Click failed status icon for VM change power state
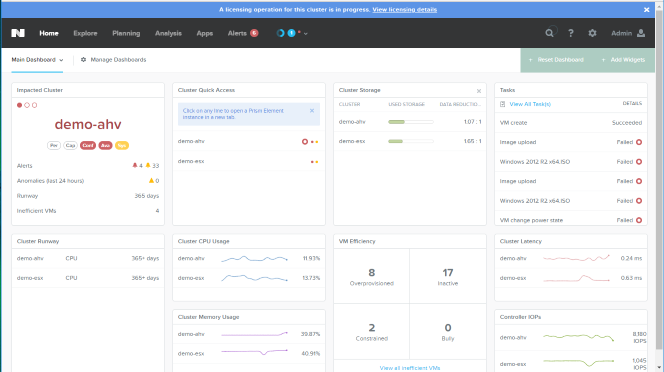The width and height of the screenshot is (664, 372). pos(639,220)
